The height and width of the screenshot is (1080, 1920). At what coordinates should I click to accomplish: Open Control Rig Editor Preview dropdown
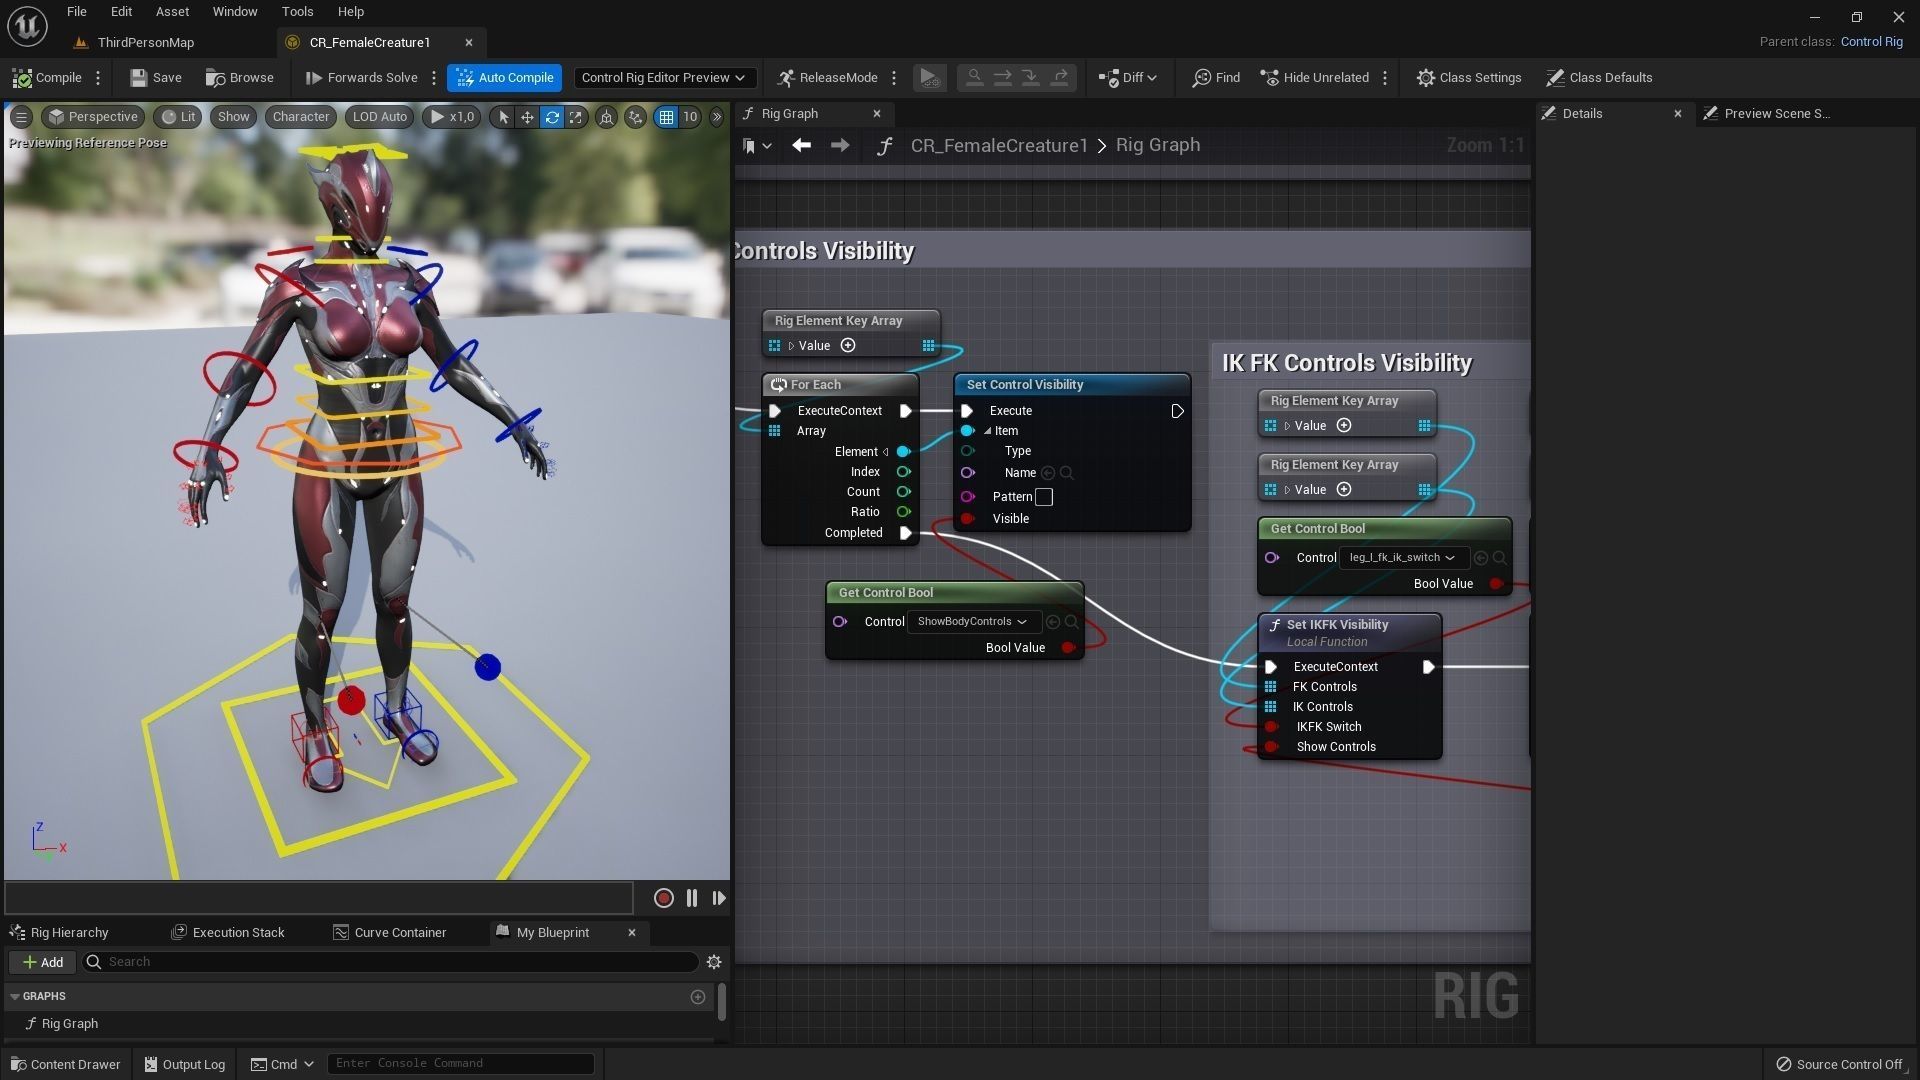tap(663, 78)
